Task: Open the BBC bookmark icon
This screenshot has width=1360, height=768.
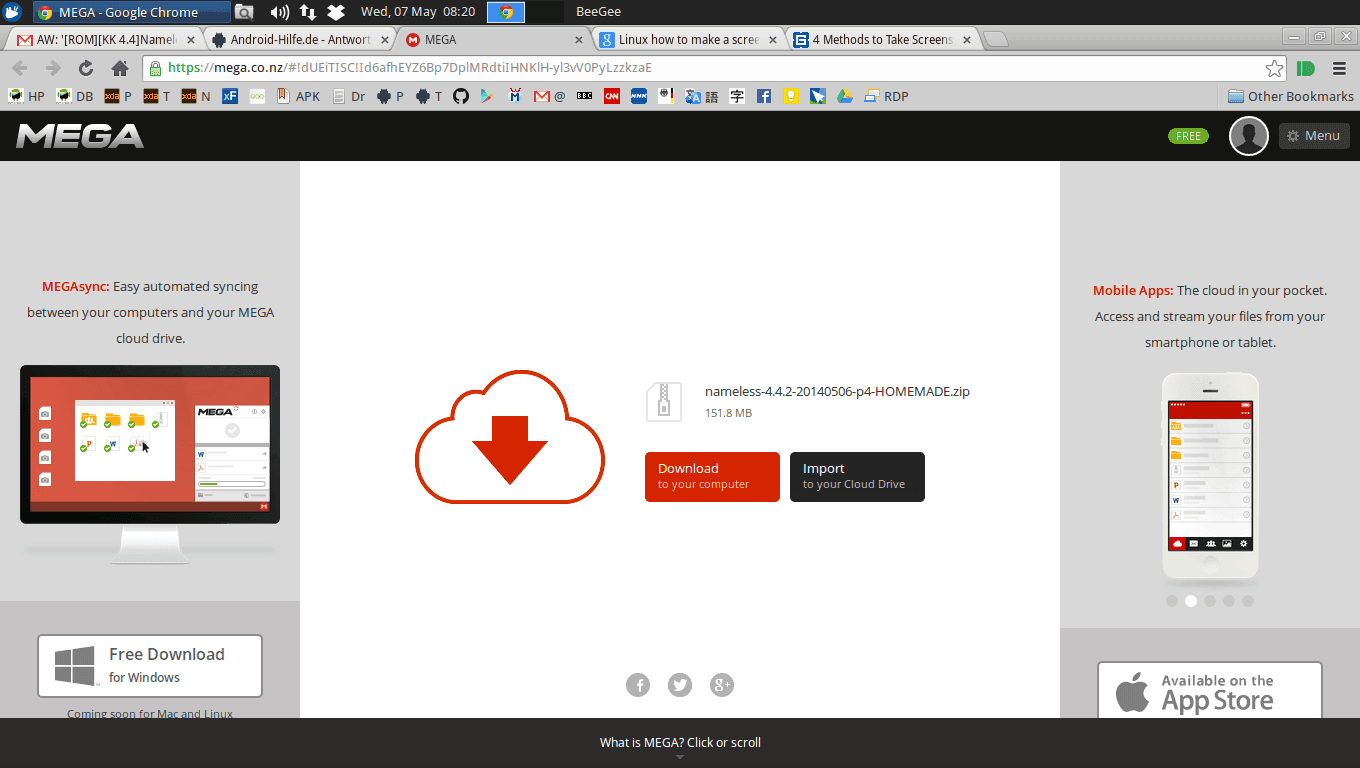Action: [x=585, y=96]
